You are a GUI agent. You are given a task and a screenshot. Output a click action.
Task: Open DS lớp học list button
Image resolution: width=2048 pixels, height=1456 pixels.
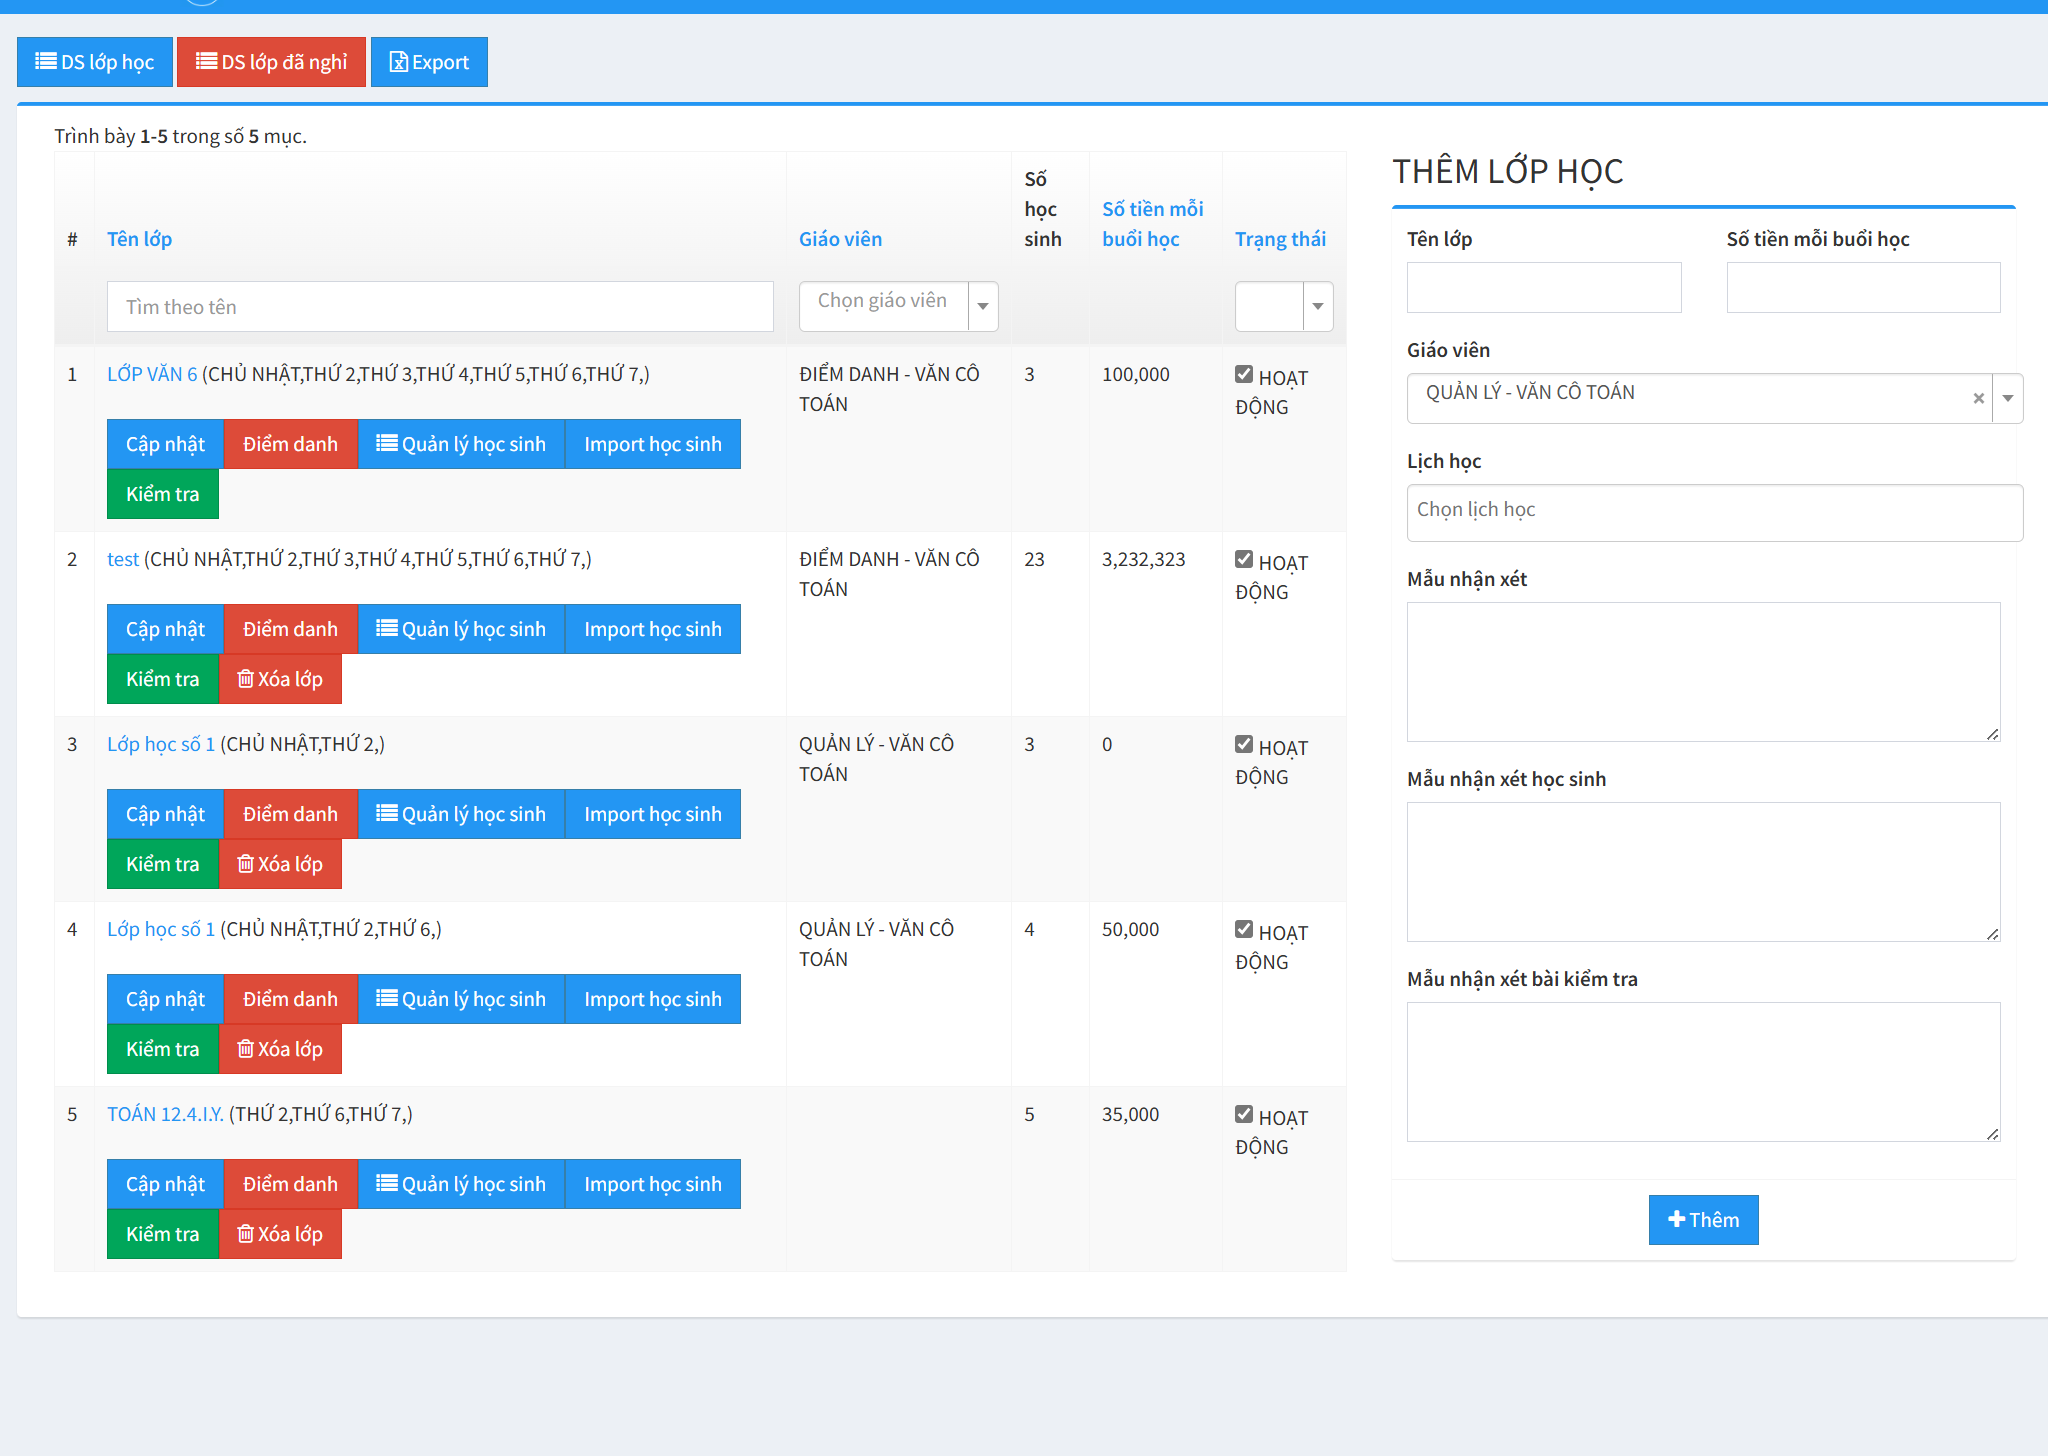[x=95, y=62]
